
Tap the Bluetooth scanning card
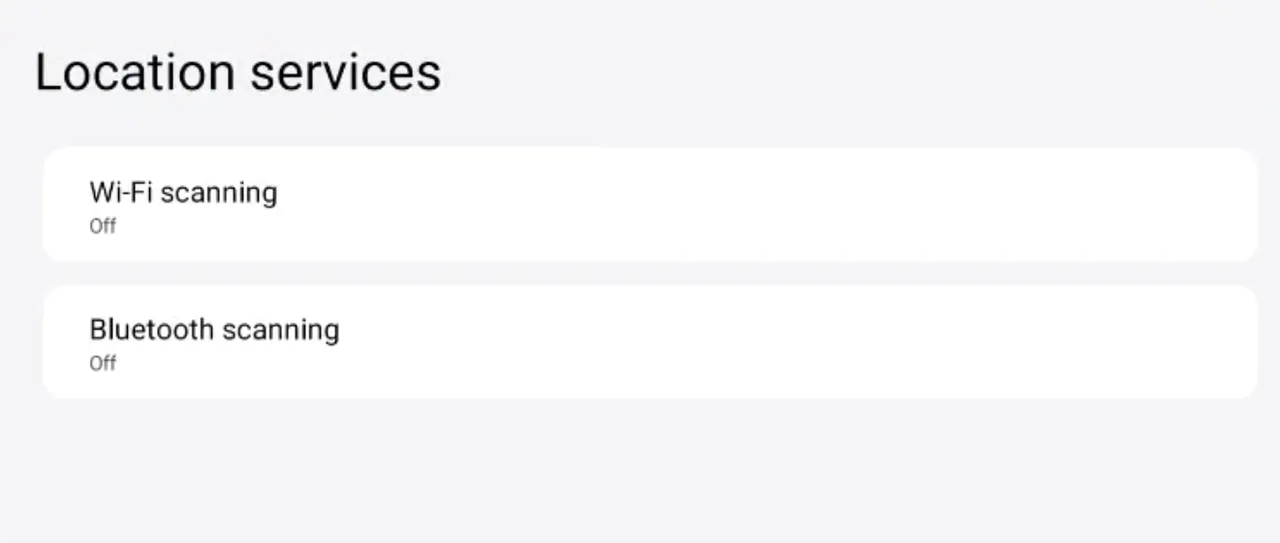[x=648, y=342]
